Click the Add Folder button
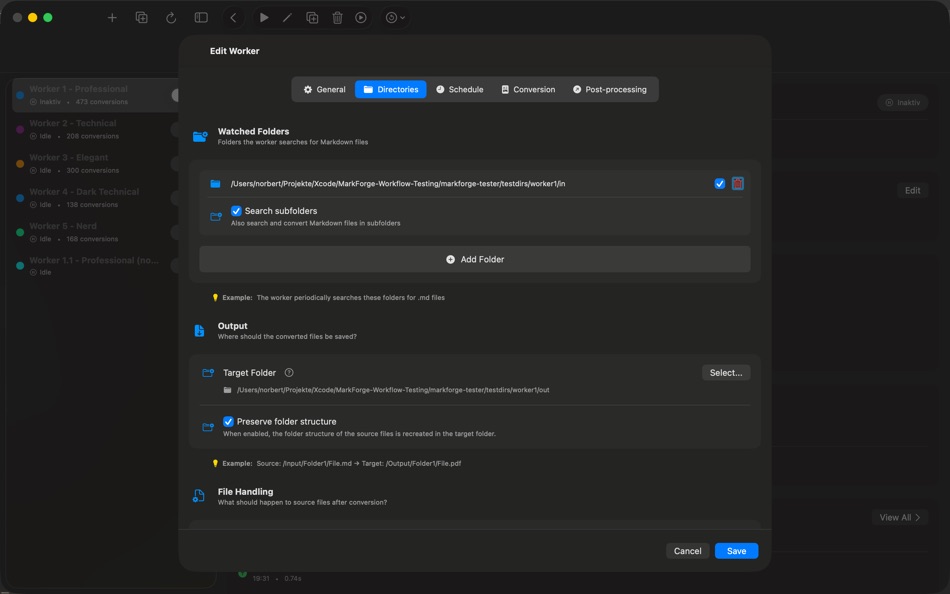The height and width of the screenshot is (594, 950). point(474,258)
